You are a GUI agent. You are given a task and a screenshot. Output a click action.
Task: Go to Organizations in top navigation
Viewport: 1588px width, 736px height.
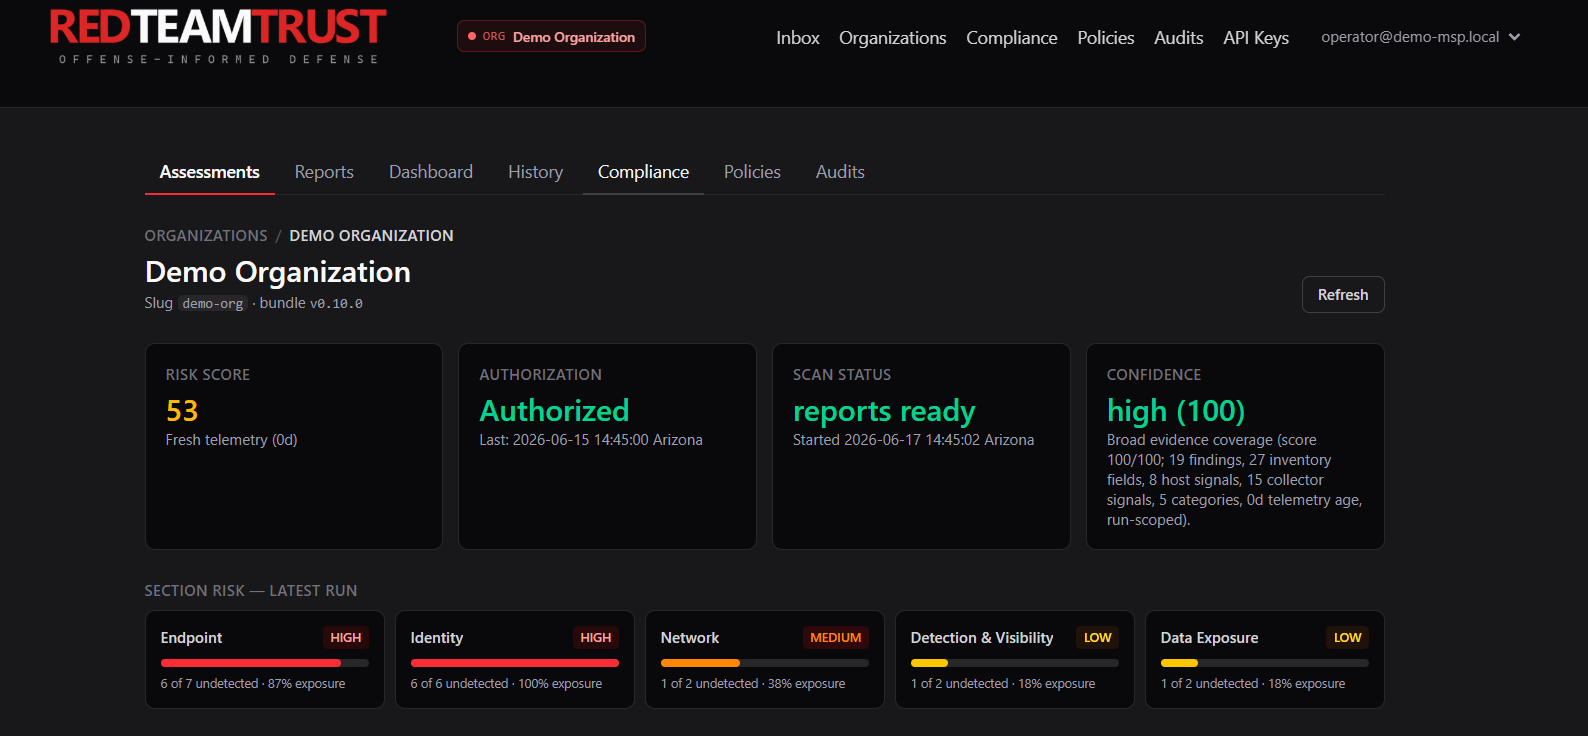point(892,38)
